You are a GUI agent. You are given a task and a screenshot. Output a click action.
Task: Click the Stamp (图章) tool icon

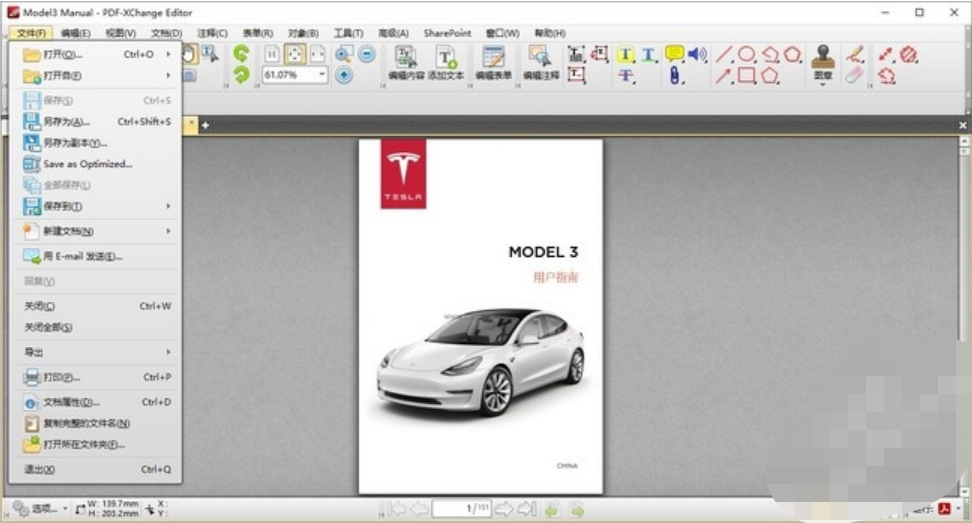(x=823, y=61)
